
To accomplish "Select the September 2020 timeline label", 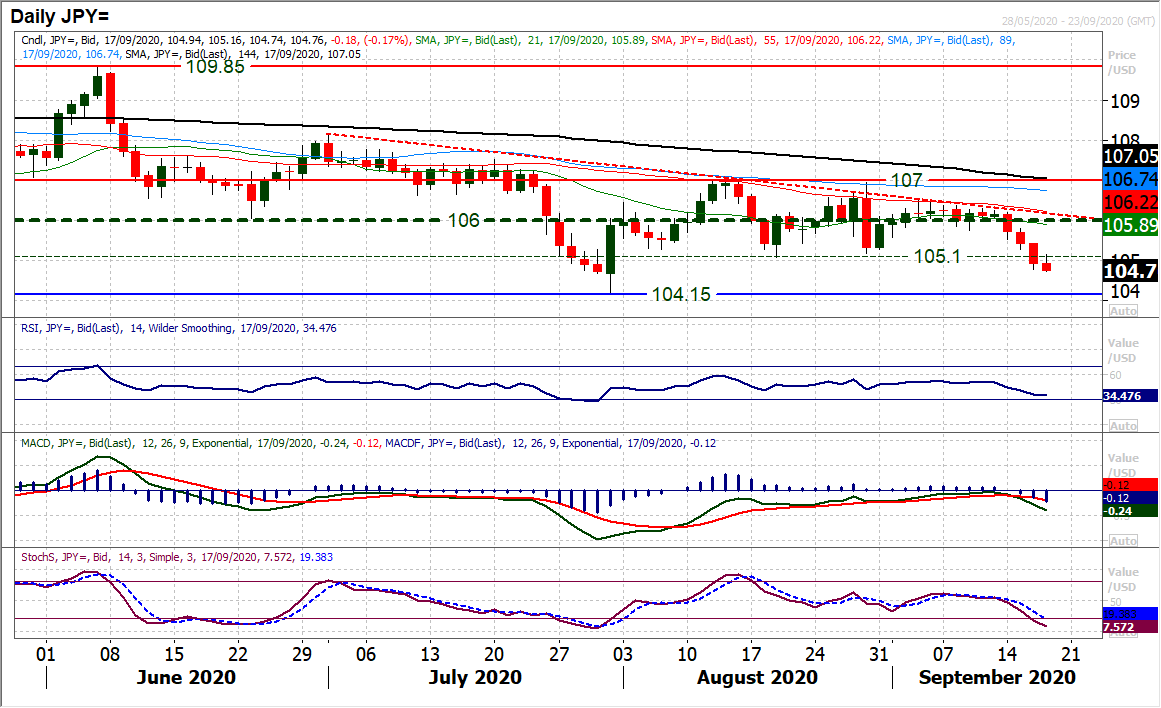I will (998, 677).
